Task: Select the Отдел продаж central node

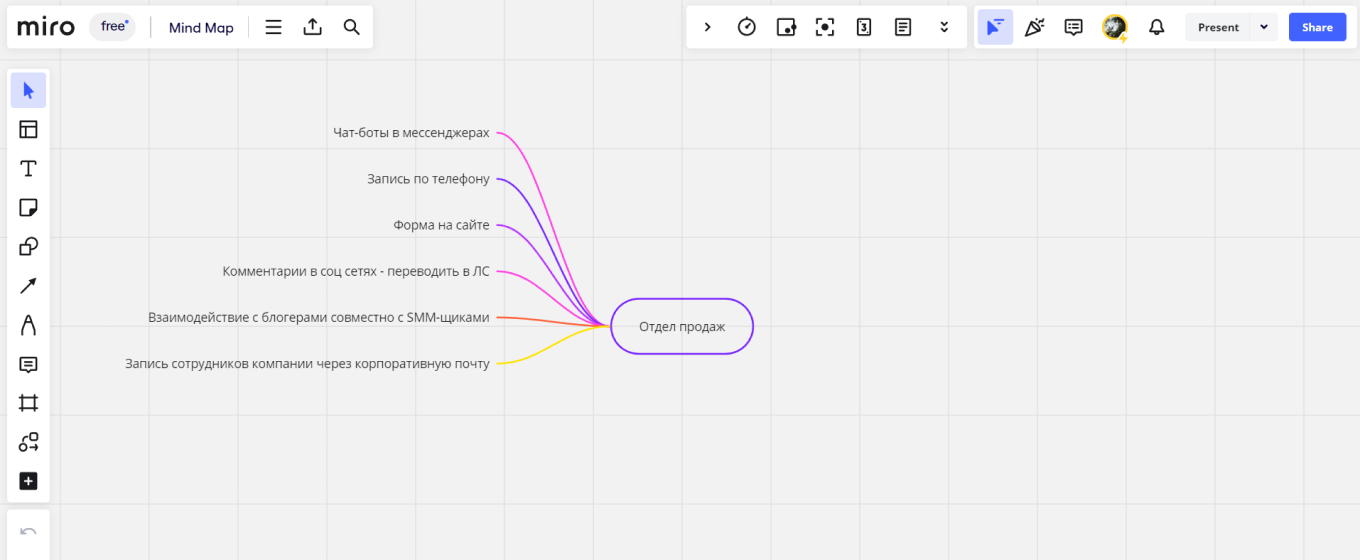Action: click(682, 326)
